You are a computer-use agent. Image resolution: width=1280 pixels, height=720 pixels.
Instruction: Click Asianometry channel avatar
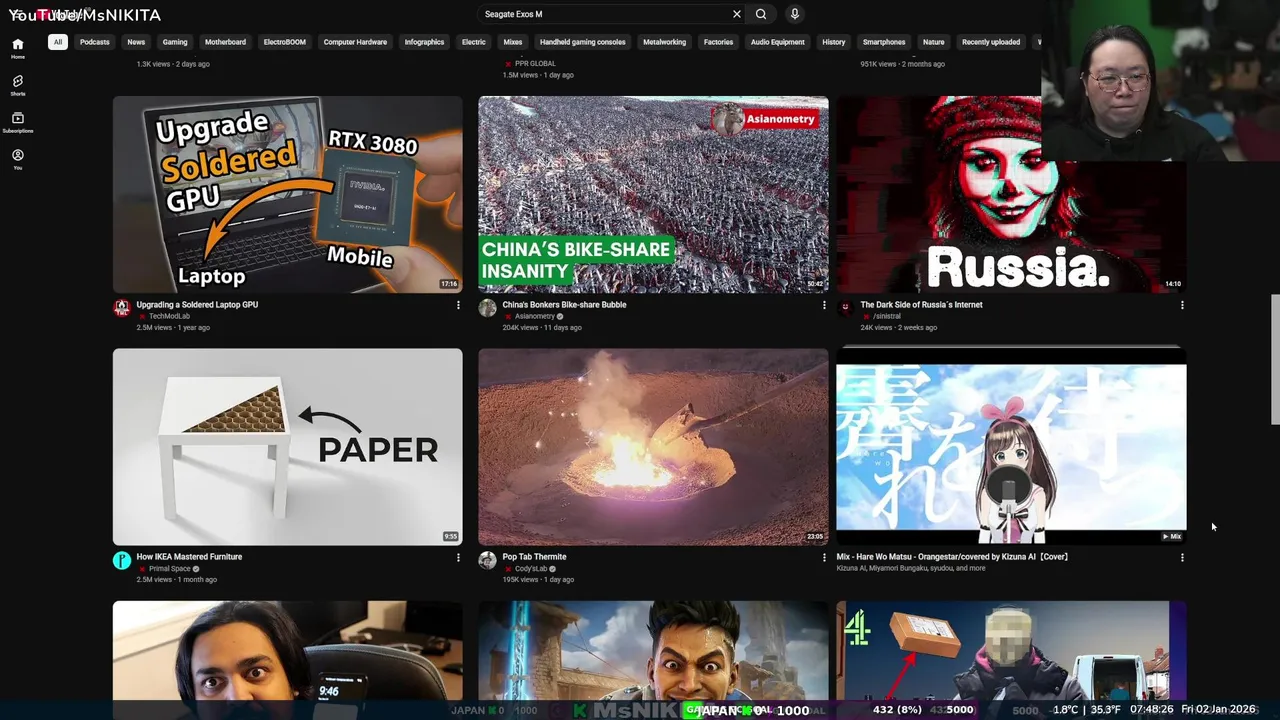click(x=487, y=308)
